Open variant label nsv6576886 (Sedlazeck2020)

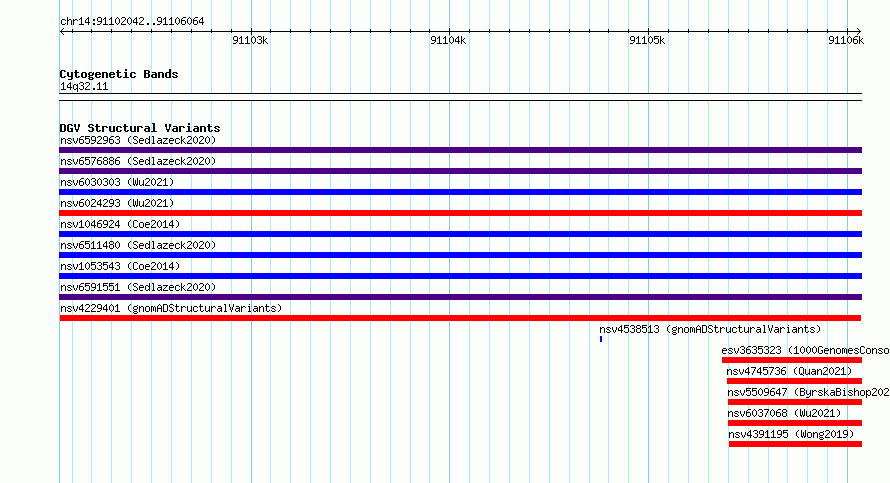[138, 161]
